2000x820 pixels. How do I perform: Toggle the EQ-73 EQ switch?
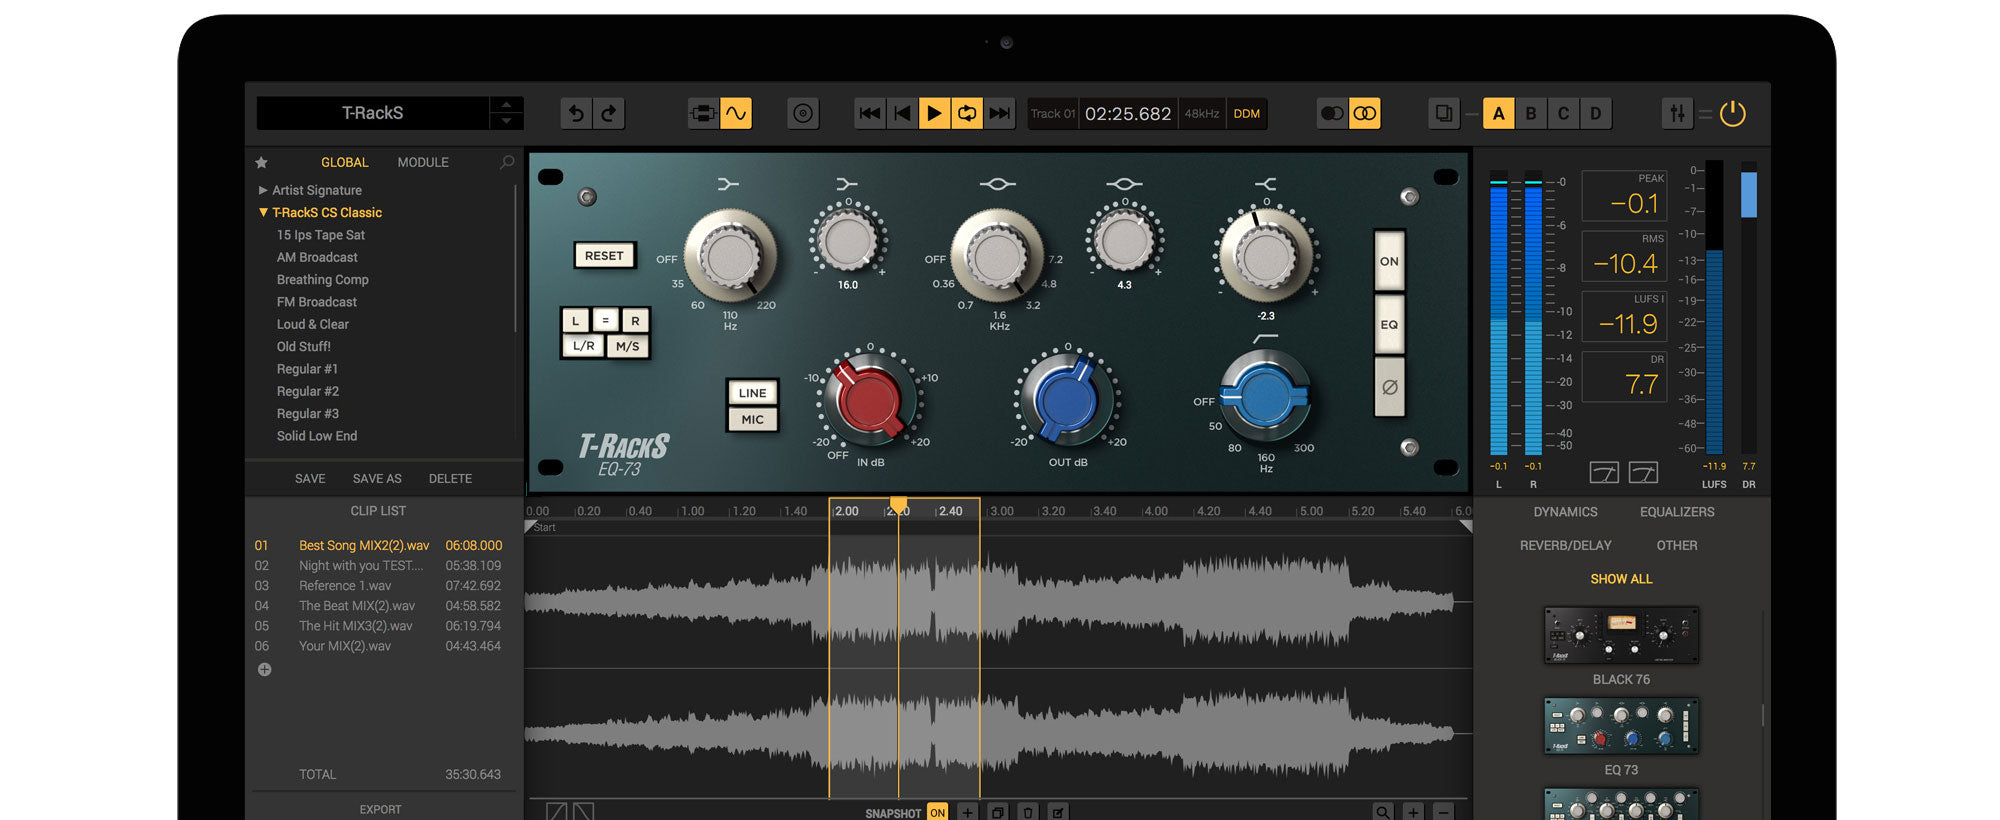1389,324
